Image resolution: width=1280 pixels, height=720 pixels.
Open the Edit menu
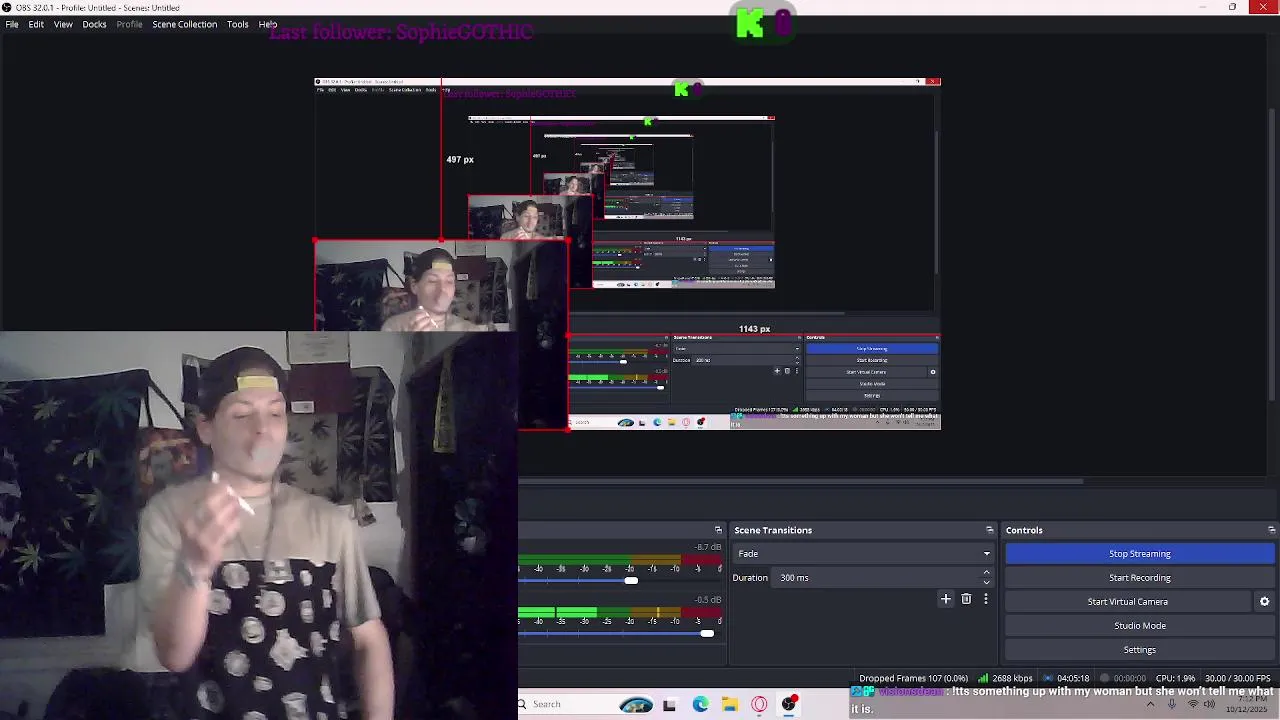click(36, 24)
